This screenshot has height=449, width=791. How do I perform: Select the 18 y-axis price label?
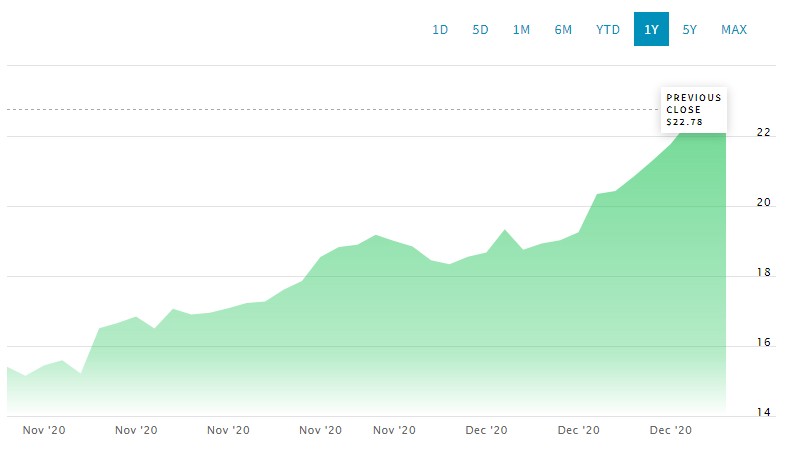point(763,272)
